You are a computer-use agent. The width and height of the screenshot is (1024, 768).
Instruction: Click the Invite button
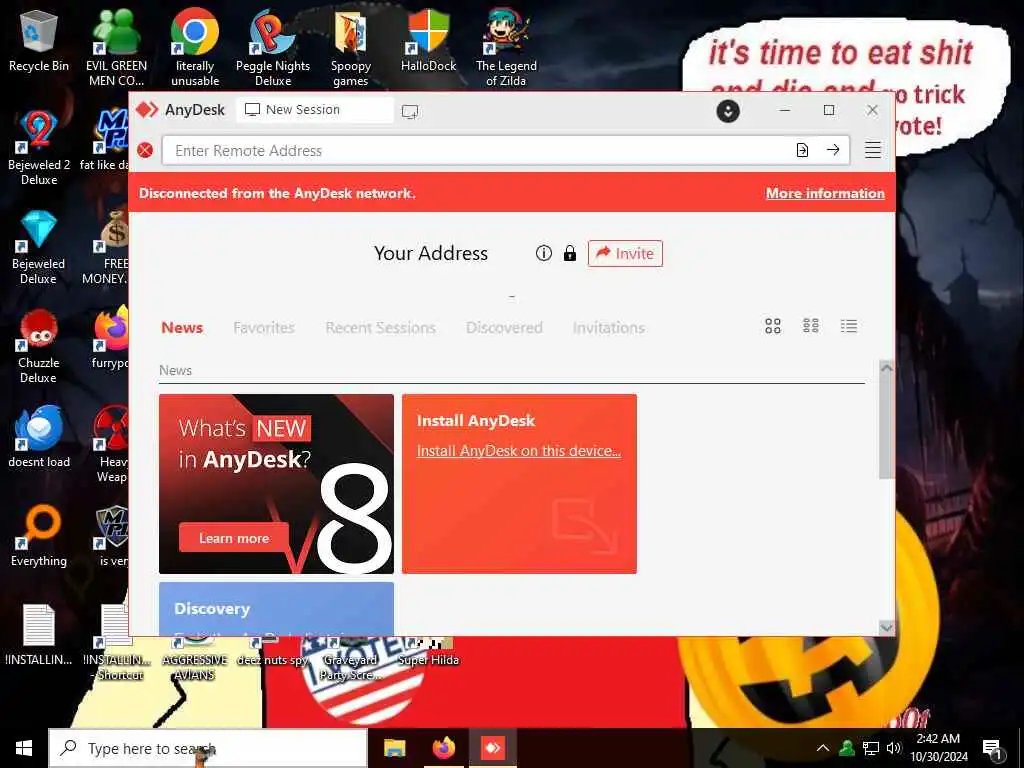tap(625, 253)
